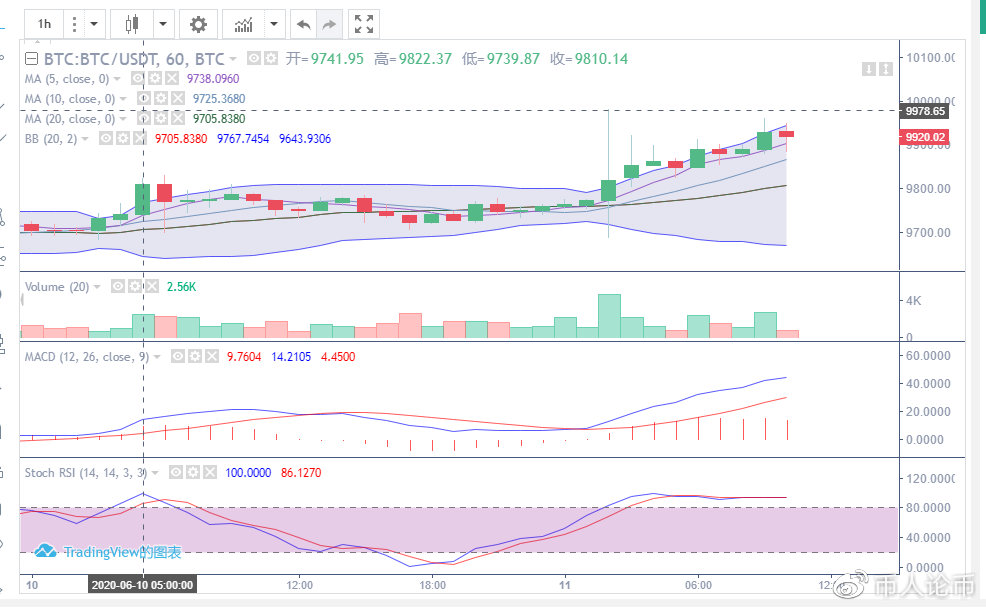
Task: Click the candlestick chart type icon
Action: tap(133, 23)
